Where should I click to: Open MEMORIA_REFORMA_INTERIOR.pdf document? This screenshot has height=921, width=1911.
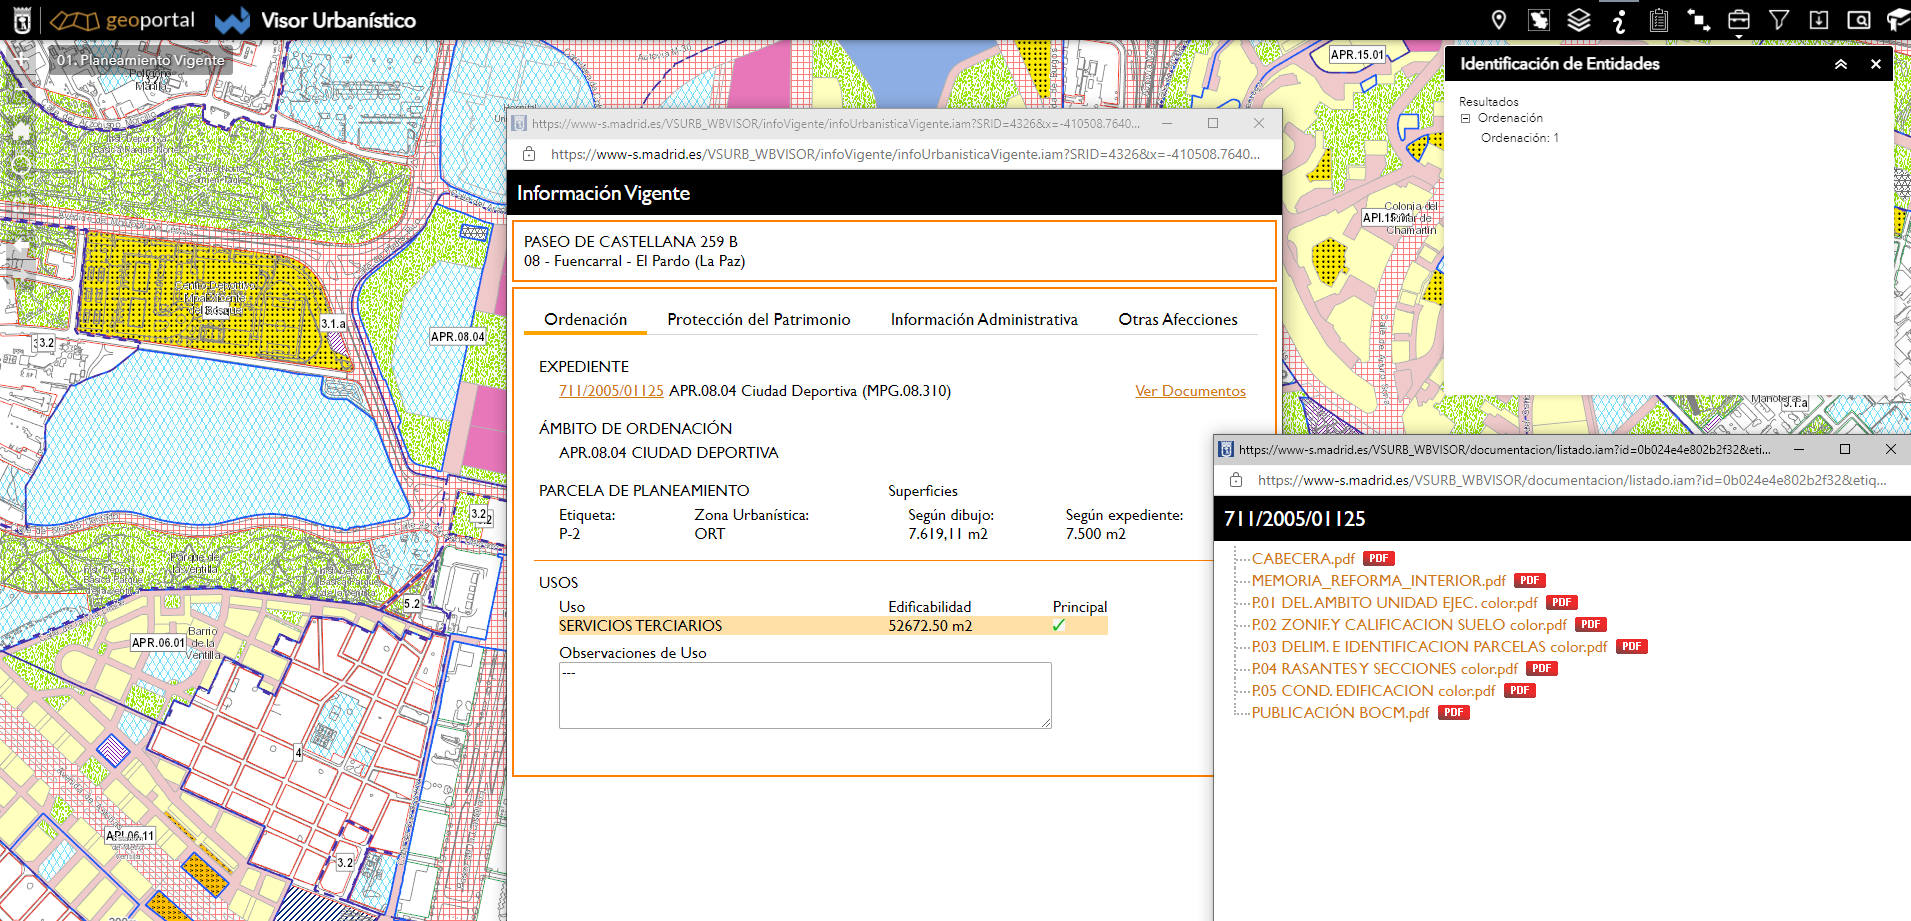coord(1378,581)
